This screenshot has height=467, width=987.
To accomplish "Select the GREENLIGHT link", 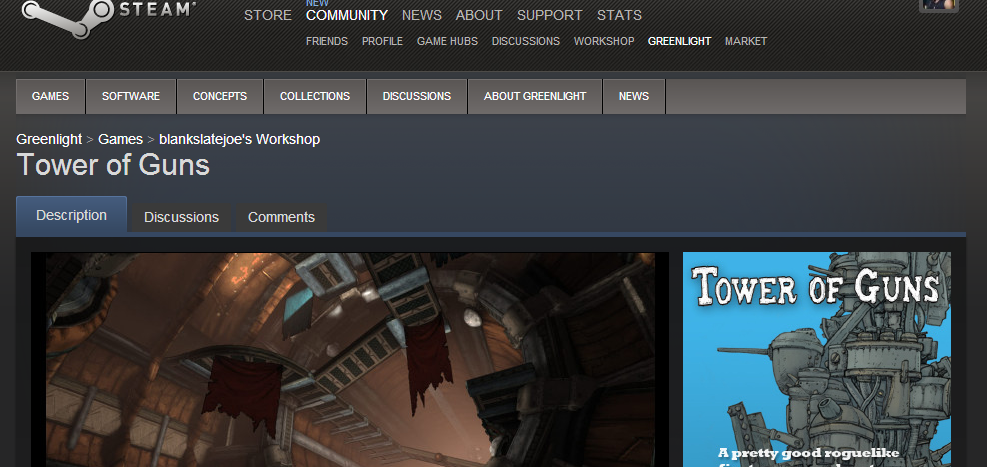I will [679, 42].
